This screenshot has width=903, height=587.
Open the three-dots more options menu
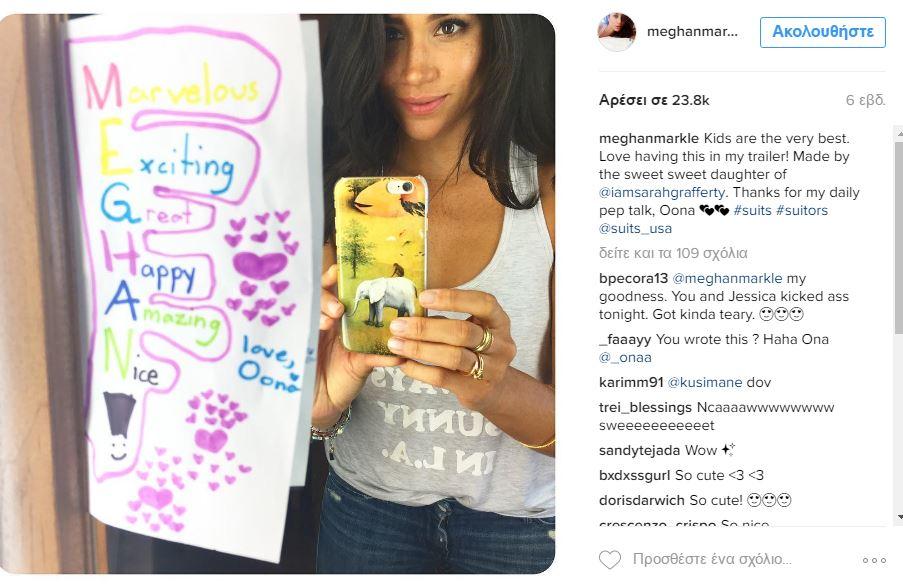coord(874,560)
